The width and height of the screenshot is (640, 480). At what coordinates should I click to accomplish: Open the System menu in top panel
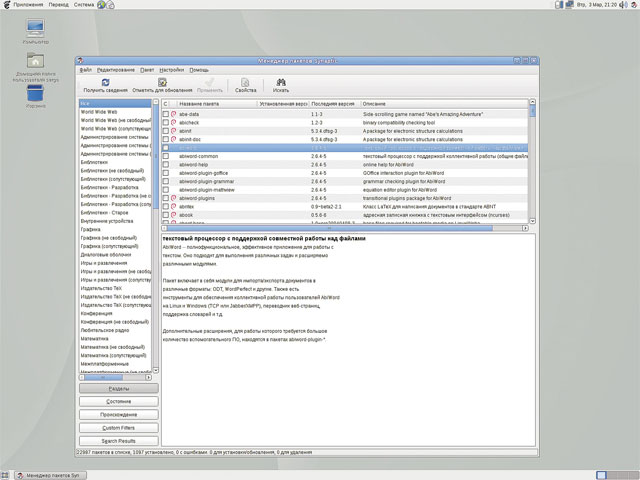84,4
